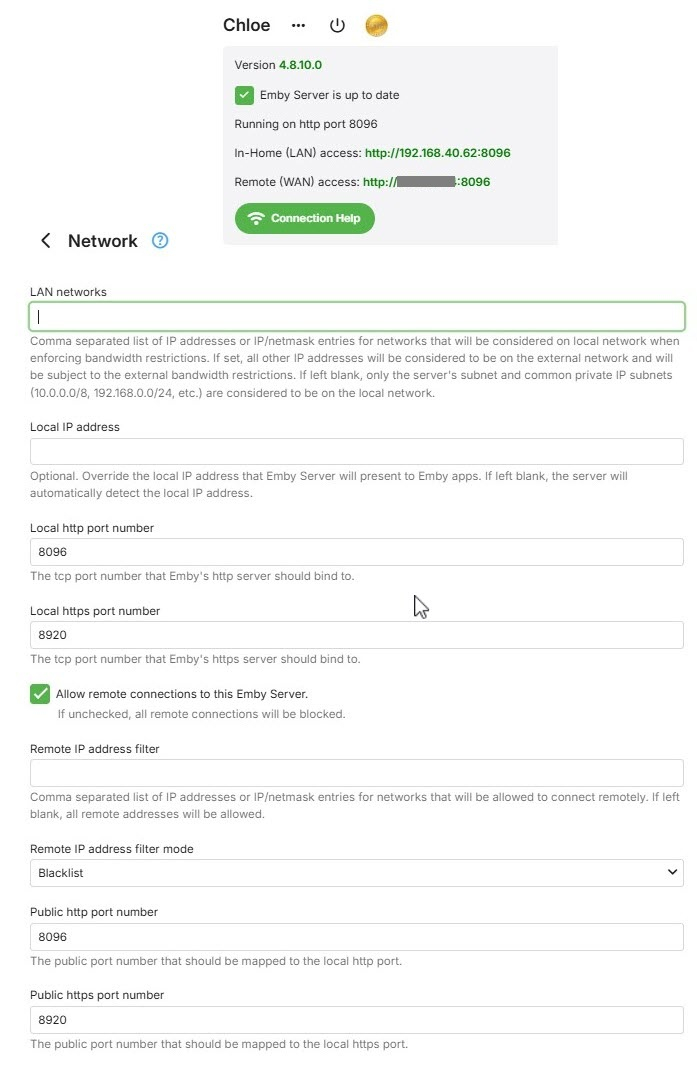Click the Public http port number field
The image size is (697, 1068).
coord(356,937)
